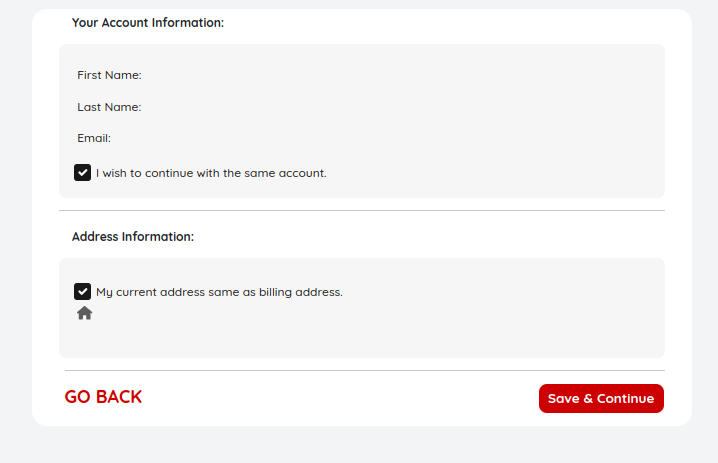This screenshot has width=718, height=463.
Task: Click the light gray page background below the card
Action: (x=360, y=445)
